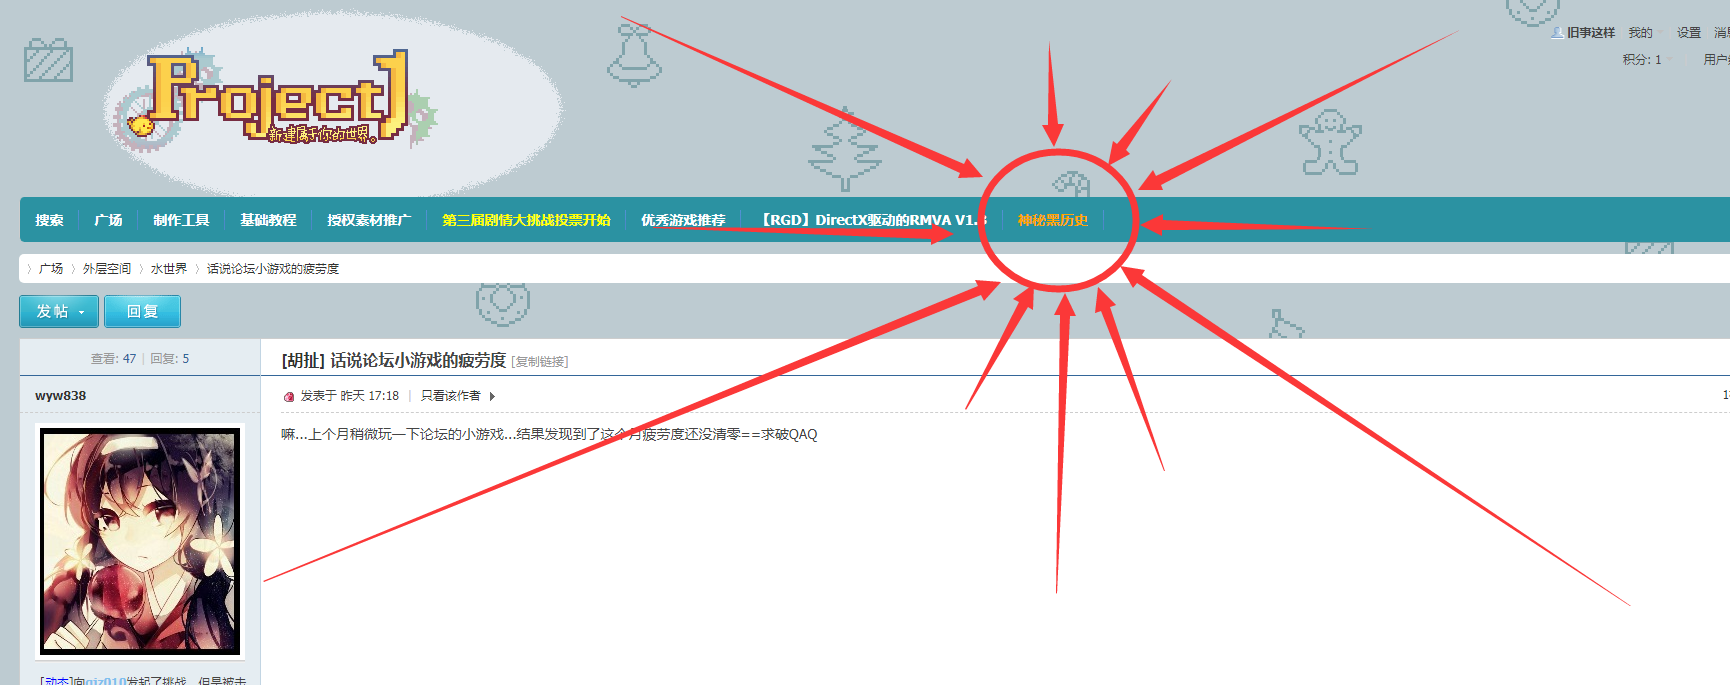The height and width of the screenshot is (685, 1730).
Task: Expand the 只看该作者 arrow menu
Action: (492, 396)
